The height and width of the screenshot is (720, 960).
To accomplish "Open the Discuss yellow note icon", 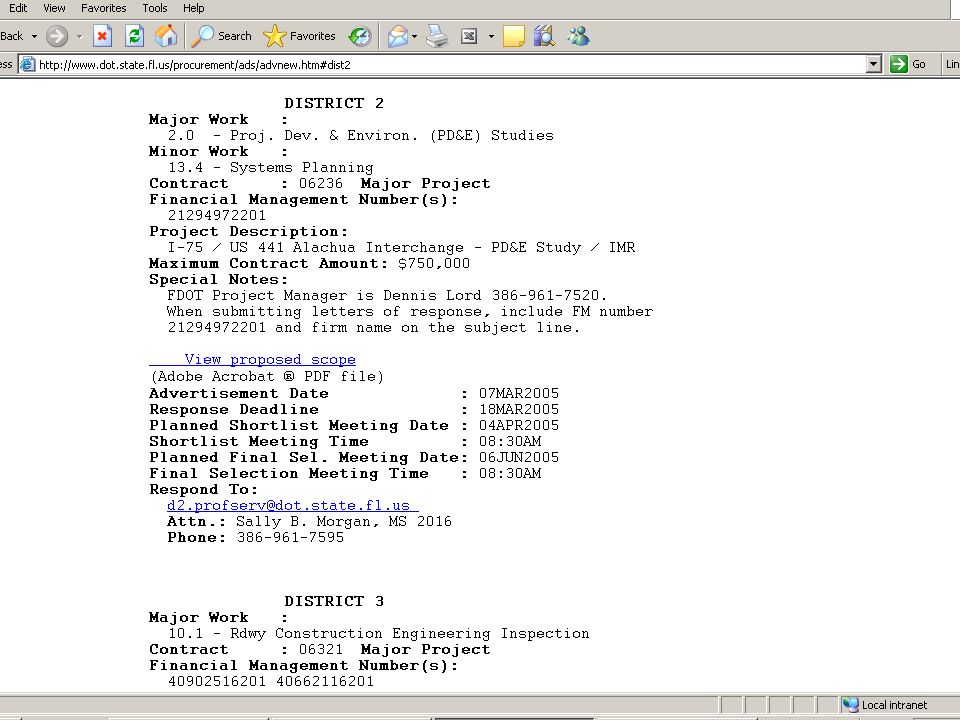I will pyautogui.click(x=514, y=36).
